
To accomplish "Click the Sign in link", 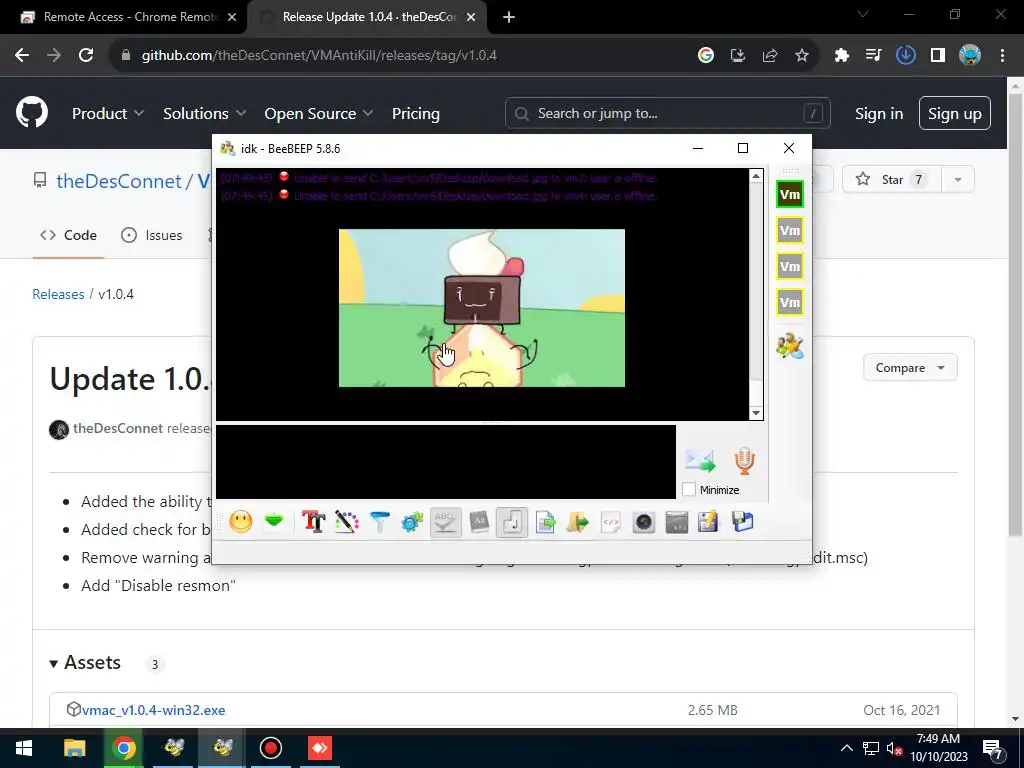I will (x=879, y=114).
